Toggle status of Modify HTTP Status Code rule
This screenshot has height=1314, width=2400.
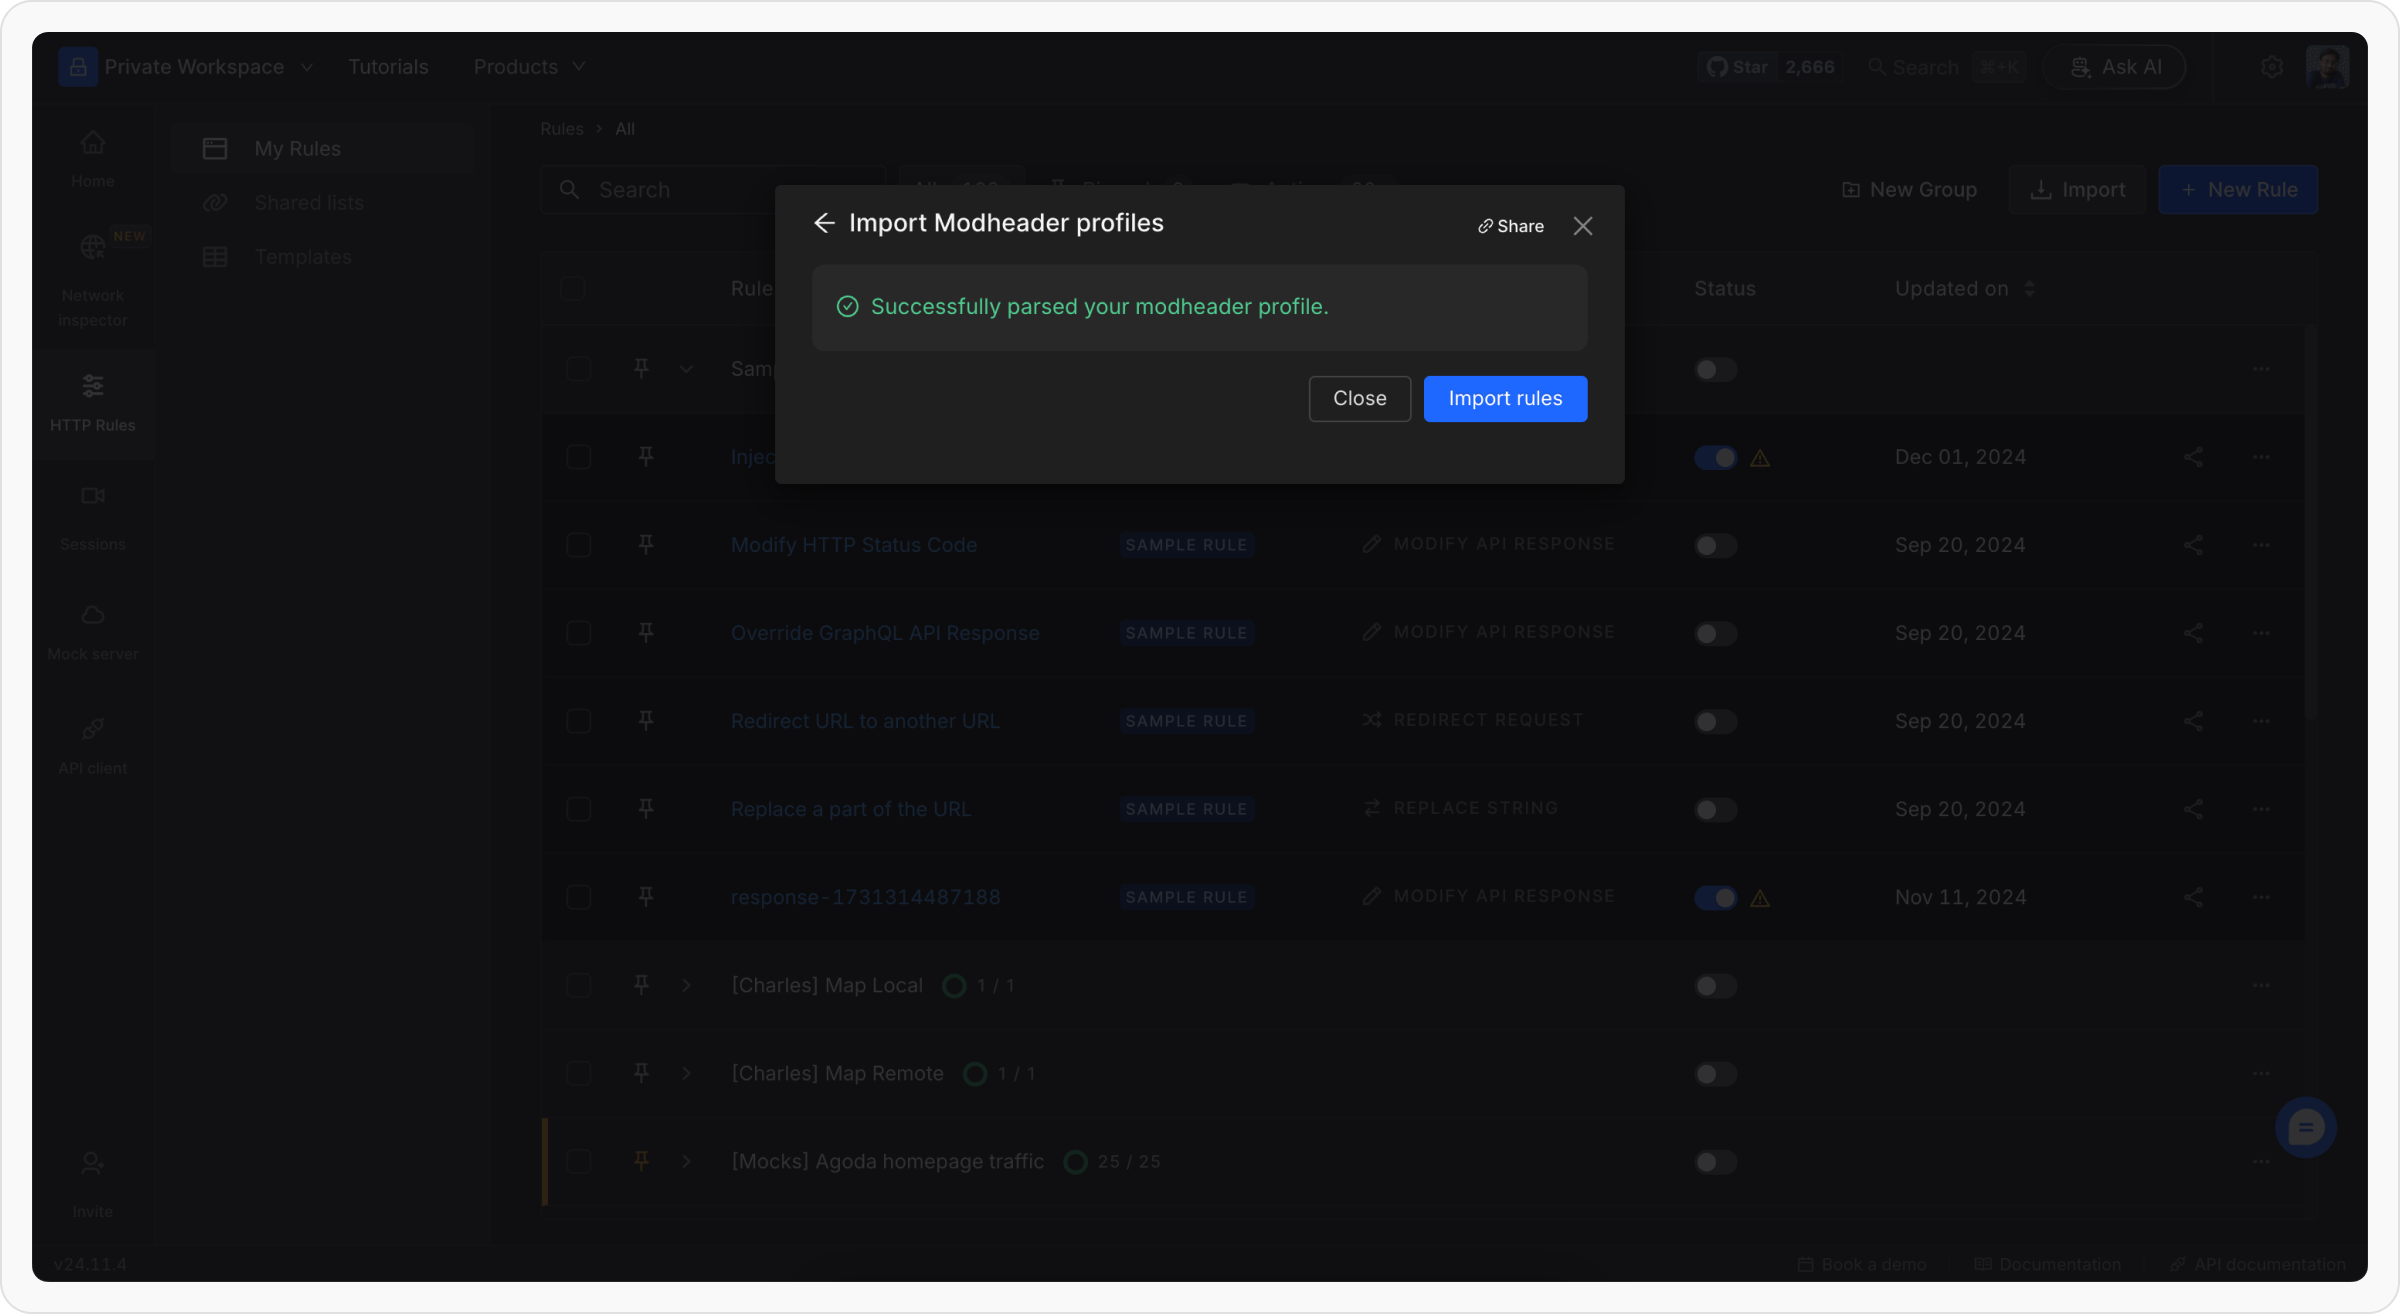pos(1715,546)
